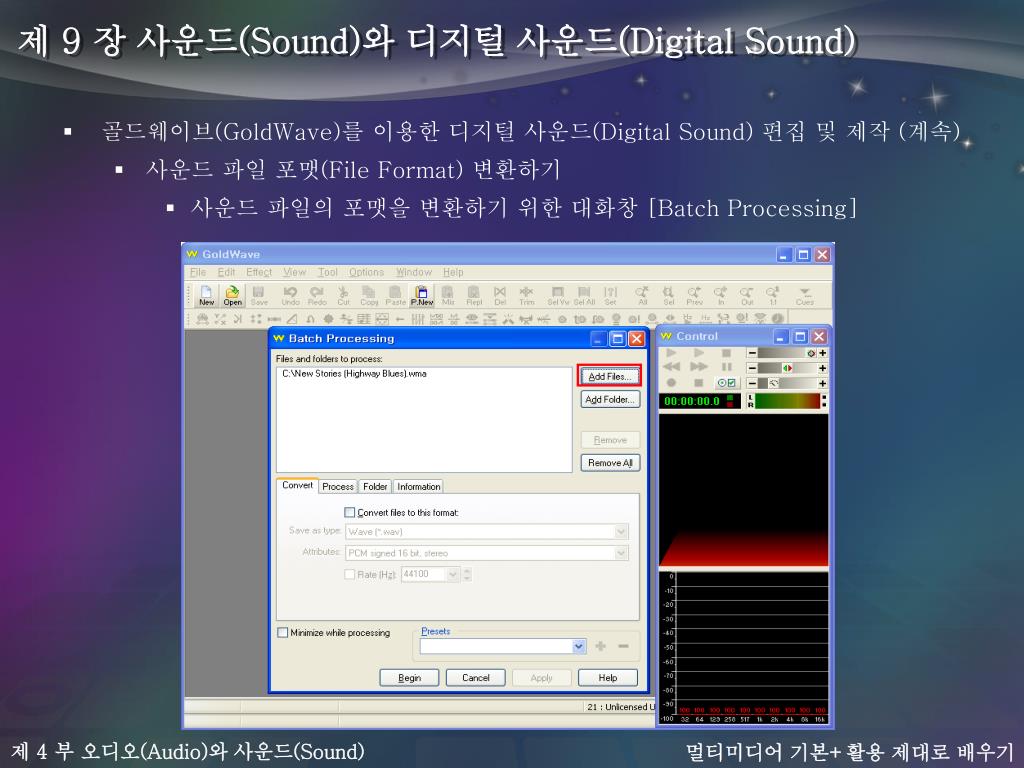
Task: Open the View menu
Action: pos(295,272)
